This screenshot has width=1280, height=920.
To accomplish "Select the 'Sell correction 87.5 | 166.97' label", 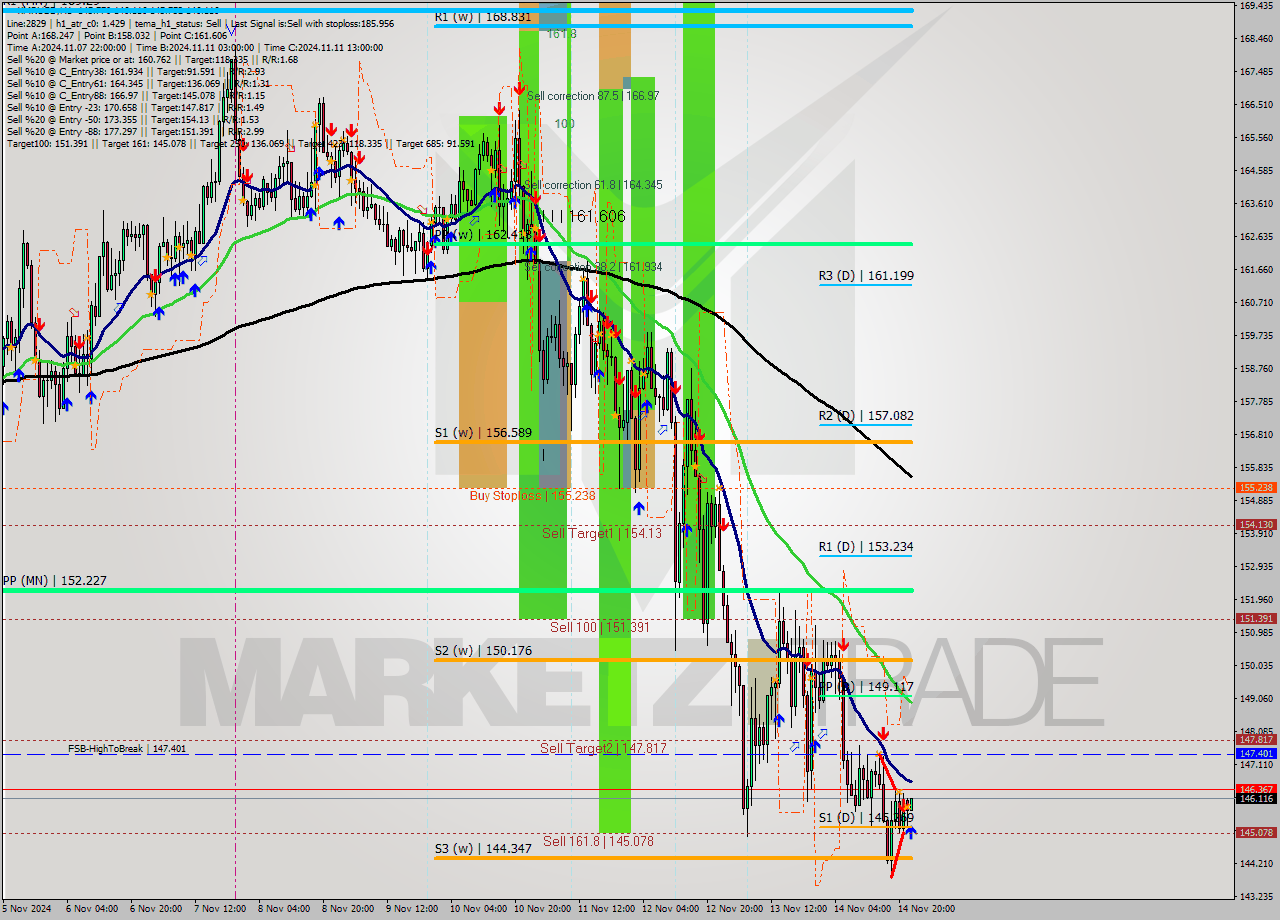I will (593, 96).
